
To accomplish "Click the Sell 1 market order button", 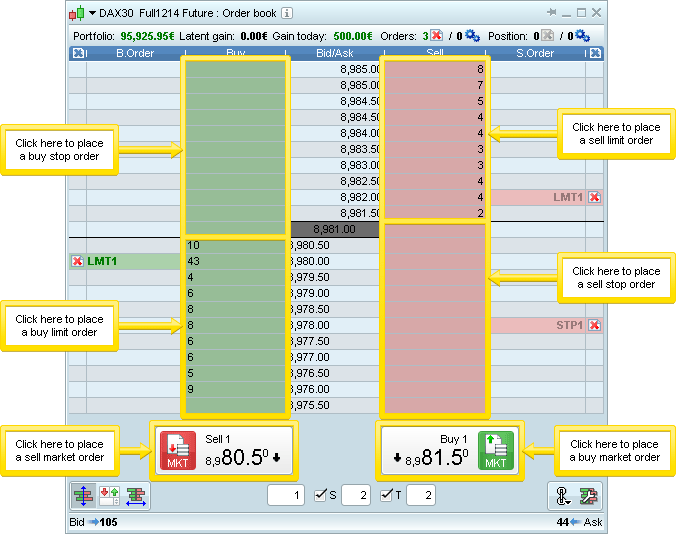I will pos(224,449).
